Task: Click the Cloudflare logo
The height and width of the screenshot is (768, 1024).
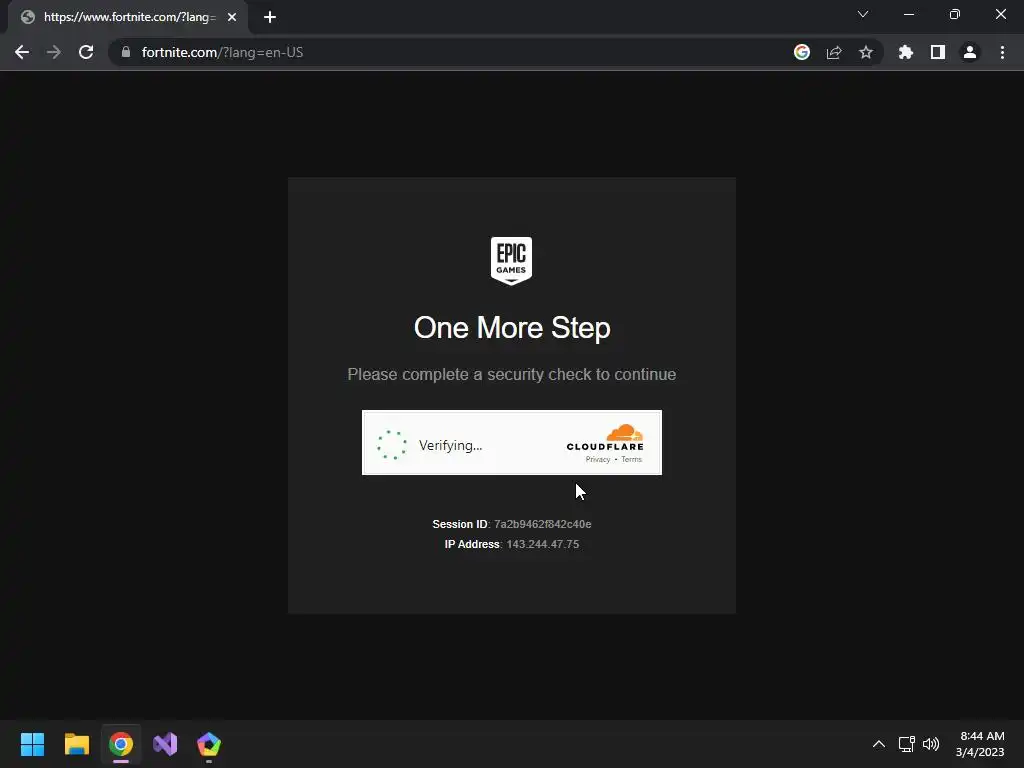Action: pos(605,438)
